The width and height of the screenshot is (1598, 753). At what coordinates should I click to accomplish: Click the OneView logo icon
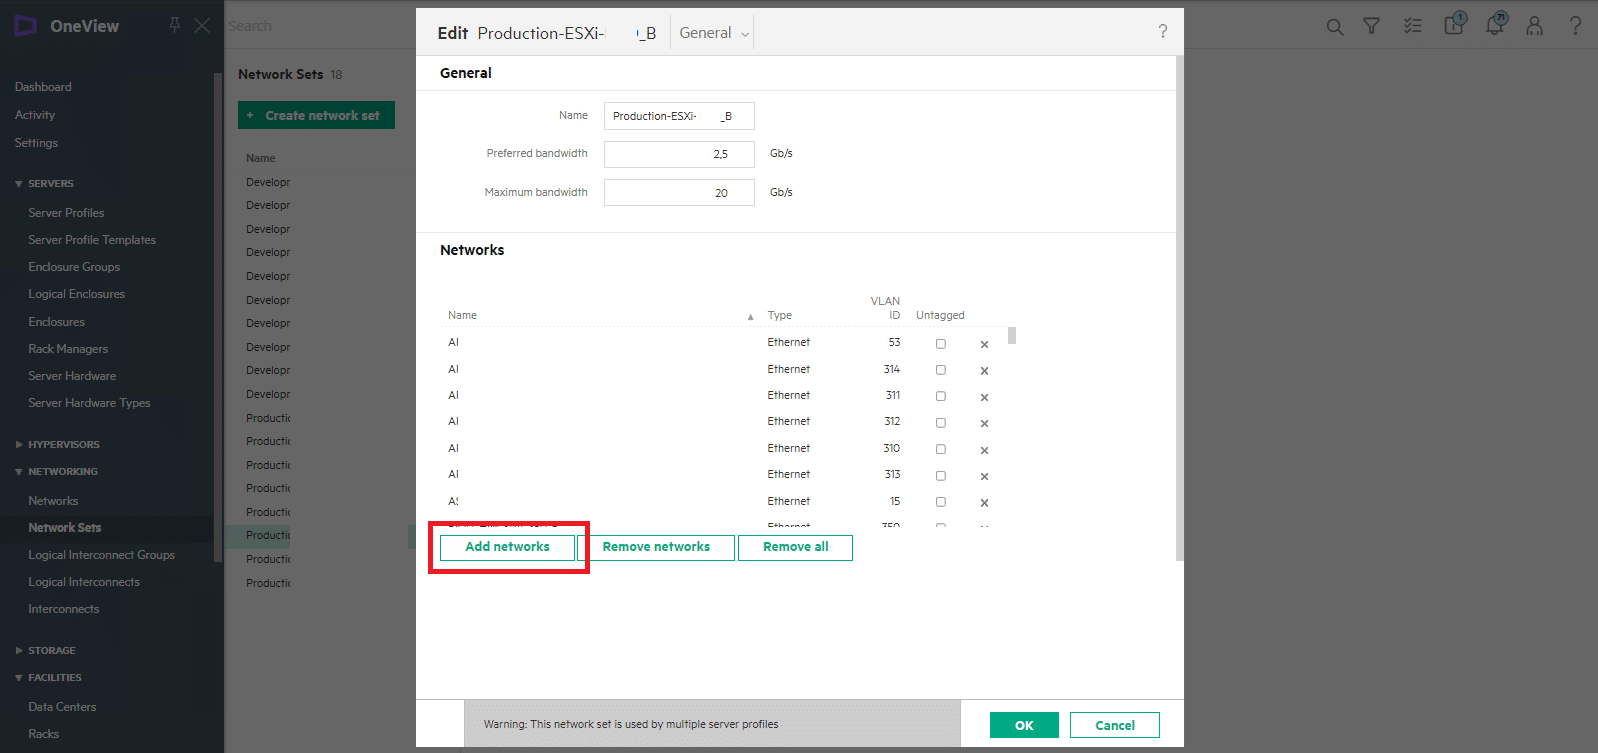coord(26,26)
